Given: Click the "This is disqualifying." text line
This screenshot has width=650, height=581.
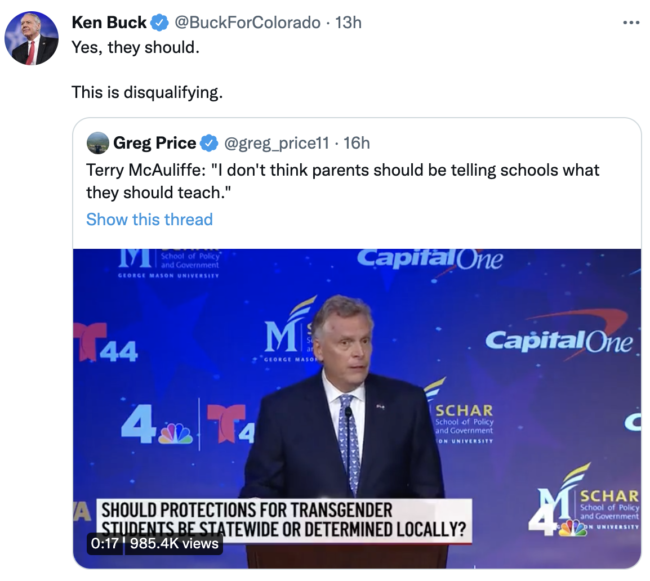Looking at the screenshot, I should [147, 92].
